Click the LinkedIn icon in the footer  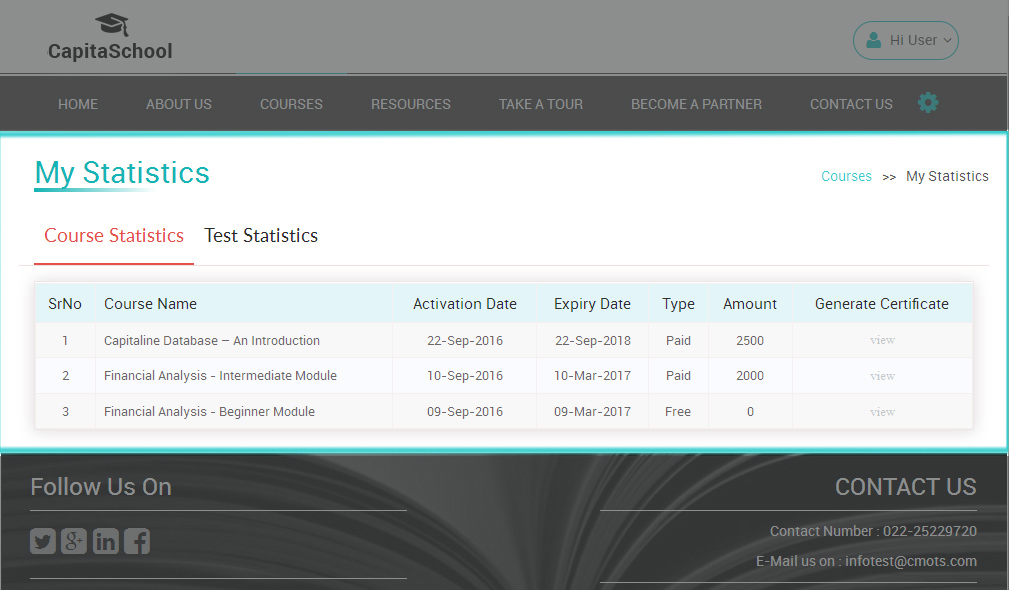(106, 541)
